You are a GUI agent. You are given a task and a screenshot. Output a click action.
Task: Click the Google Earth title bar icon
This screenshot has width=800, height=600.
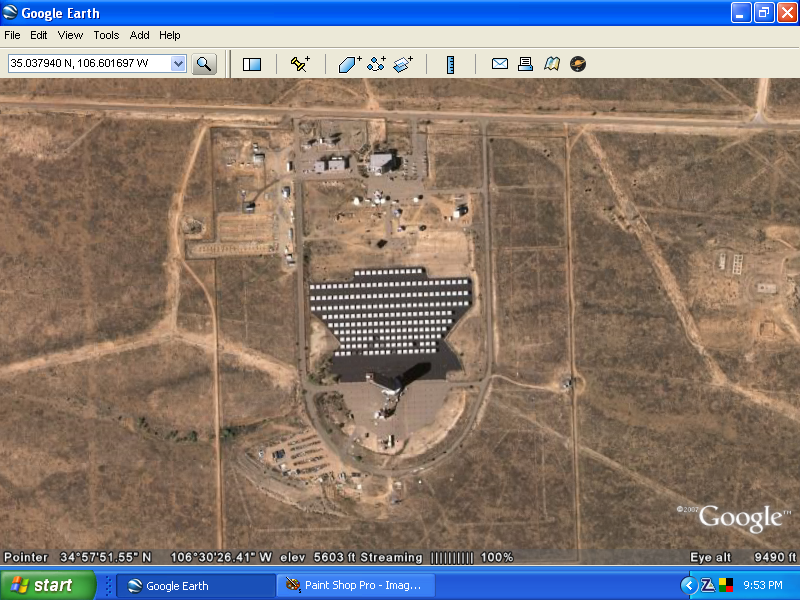pyautogui.click(x=10, y=12)
